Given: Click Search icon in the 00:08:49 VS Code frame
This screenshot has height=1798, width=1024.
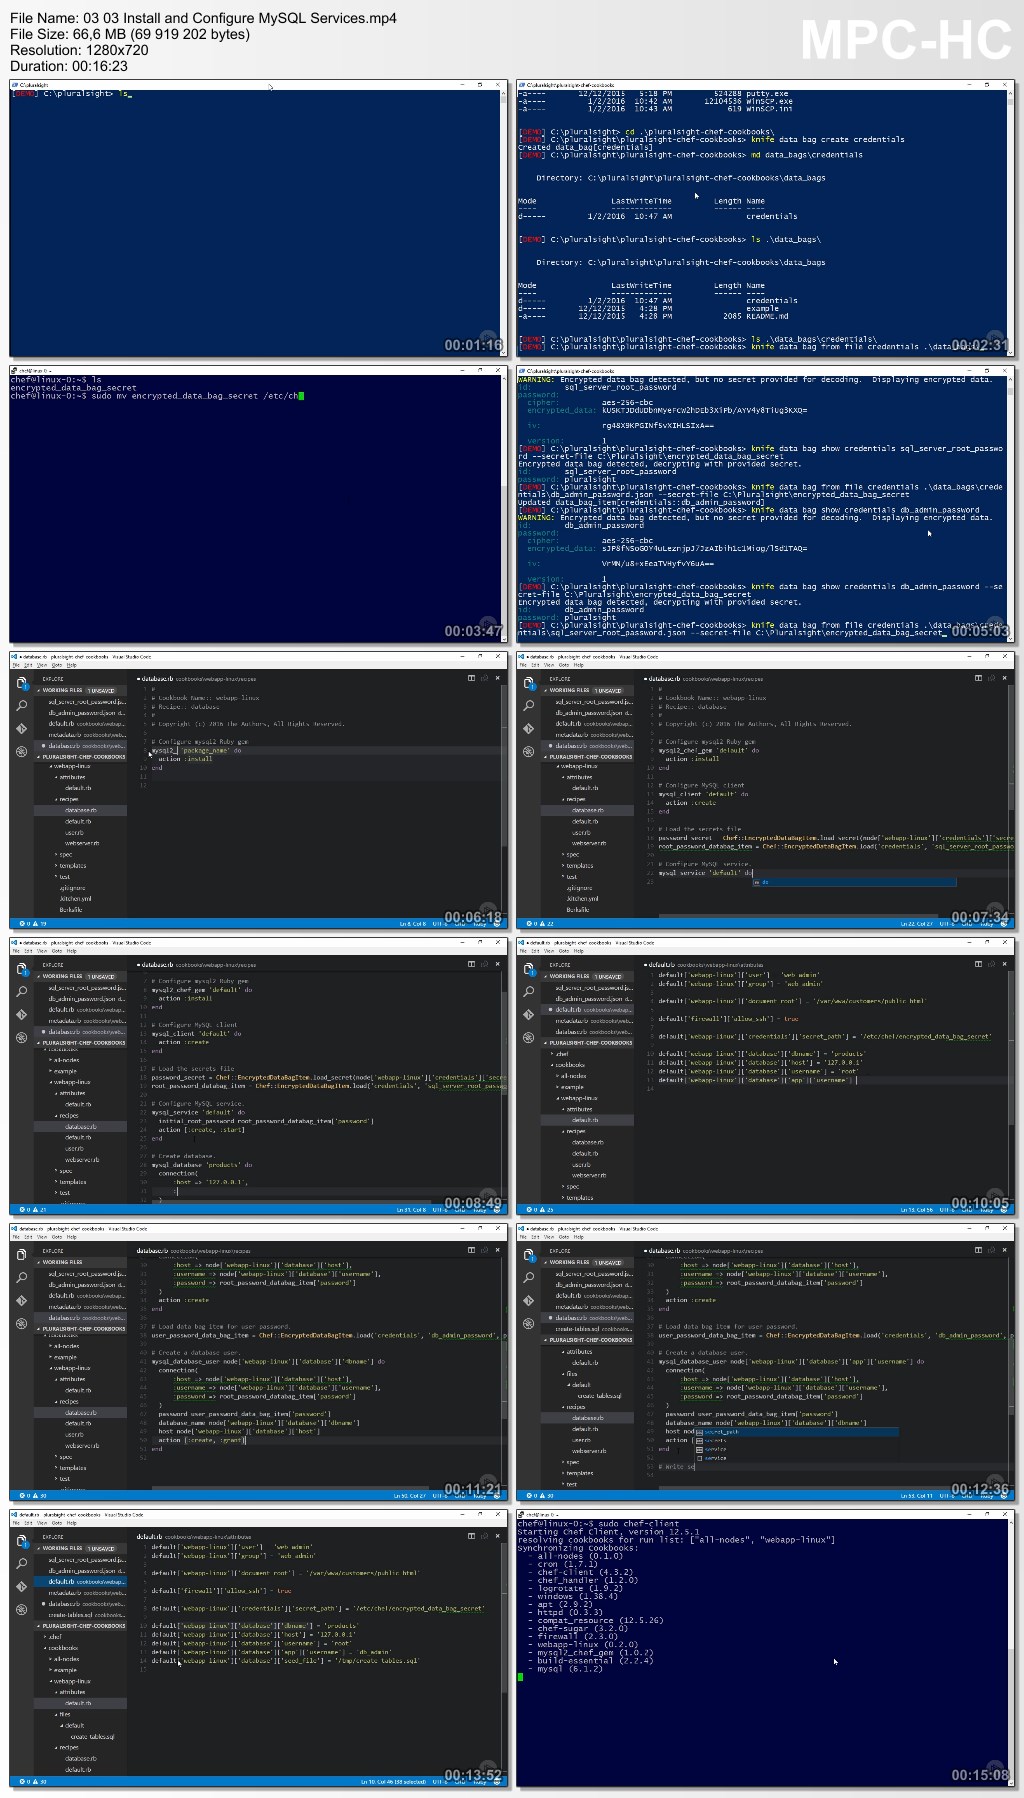Looking at the screenshot, I should click(21, 992).
